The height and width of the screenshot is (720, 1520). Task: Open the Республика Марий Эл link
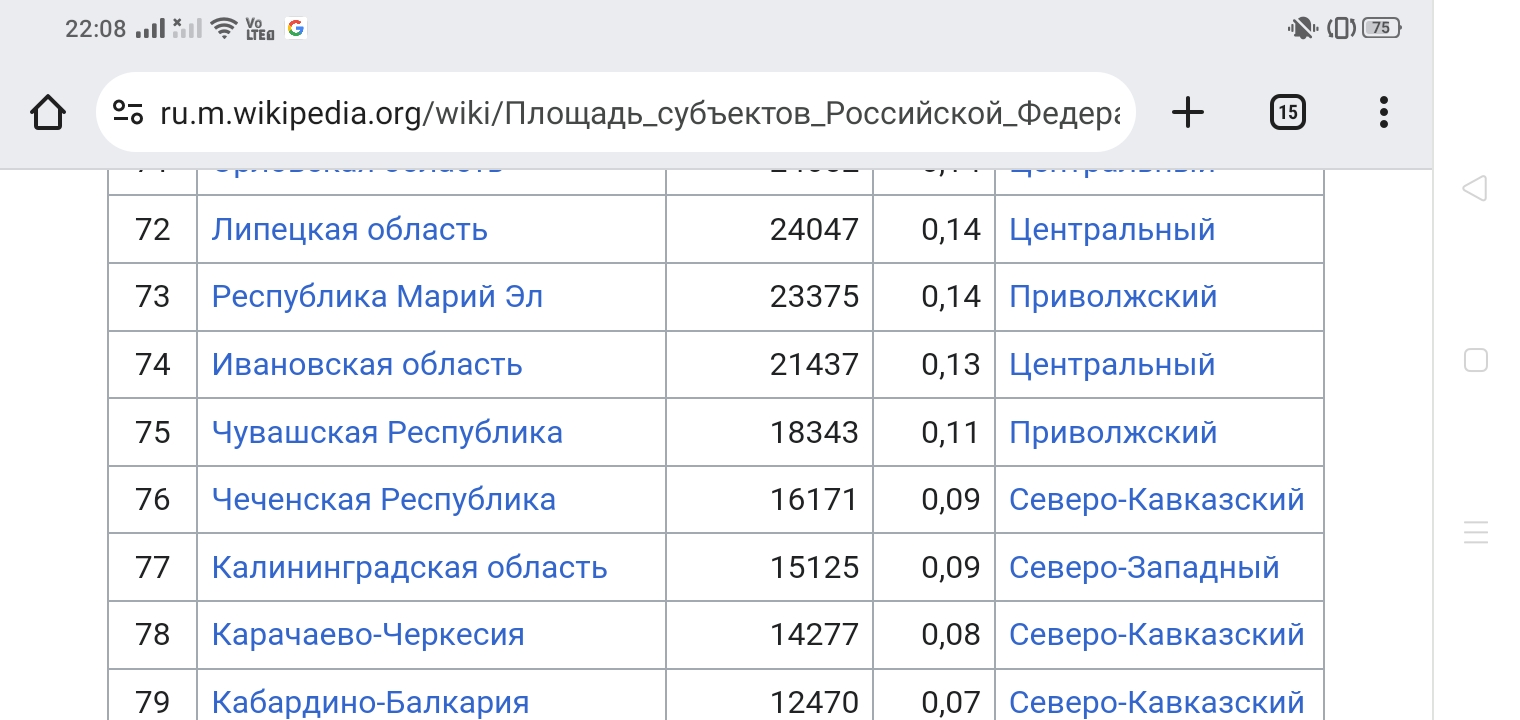tap(377, 297)
